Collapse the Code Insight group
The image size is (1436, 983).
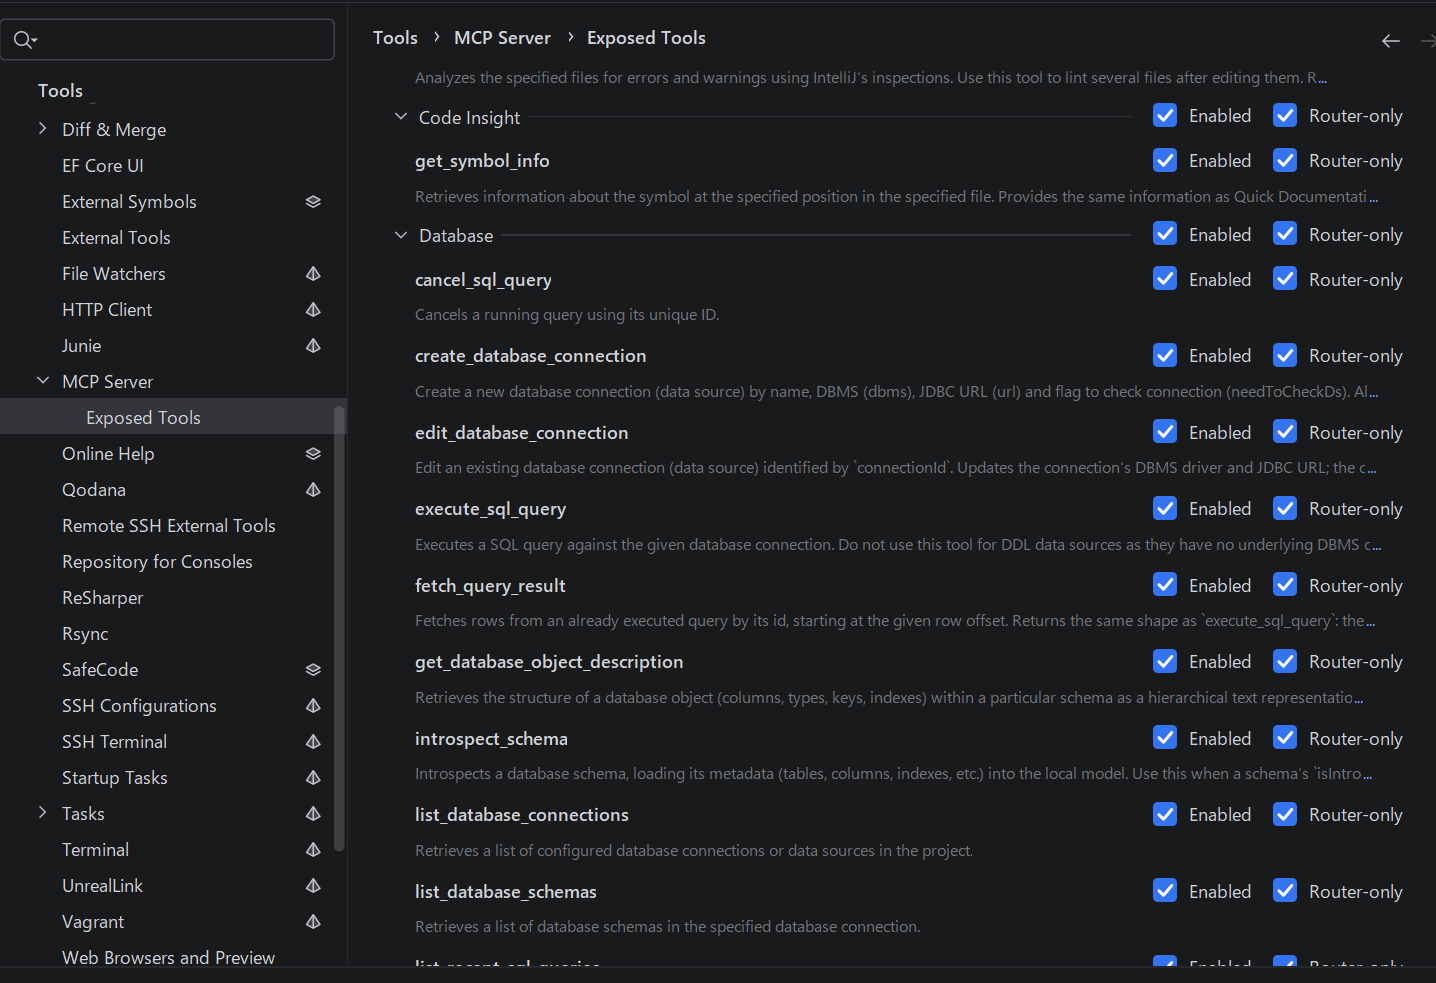click(x=401, y=117)
